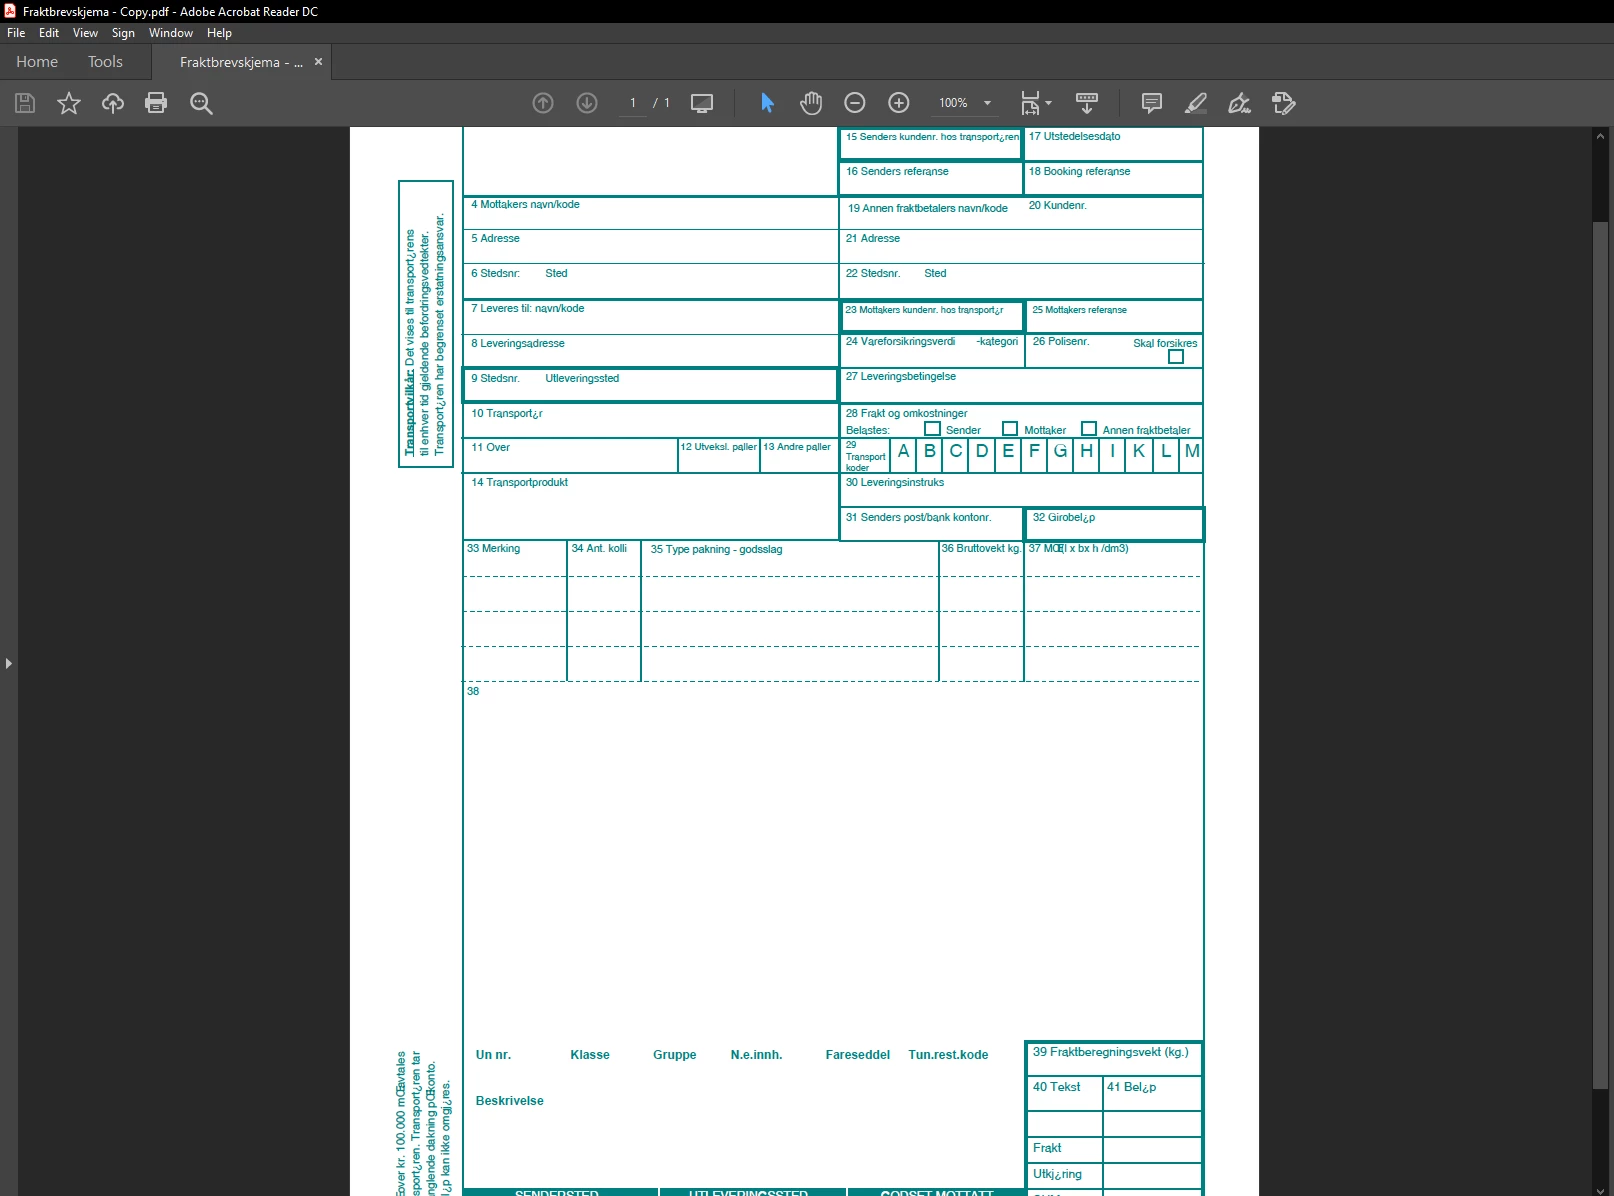This screenshot has width=1614, height=1196.
Task: Click the scrollbar up arrow
Action: click(x=1601, y=136)
